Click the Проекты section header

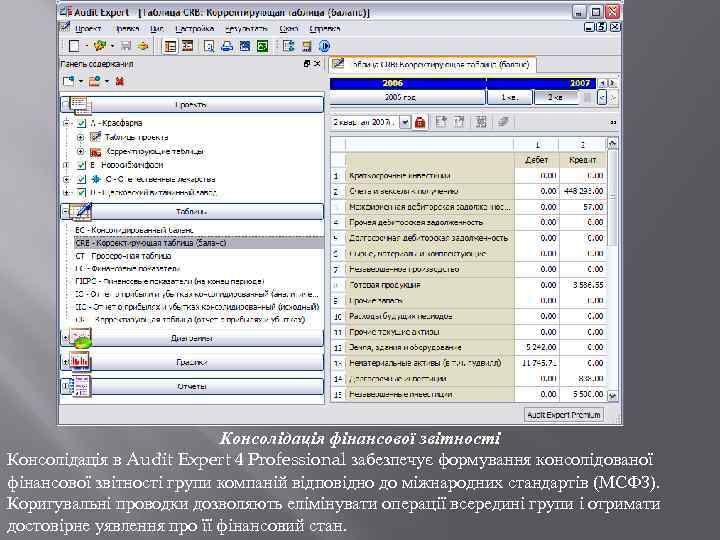click(x=192, y=105)
